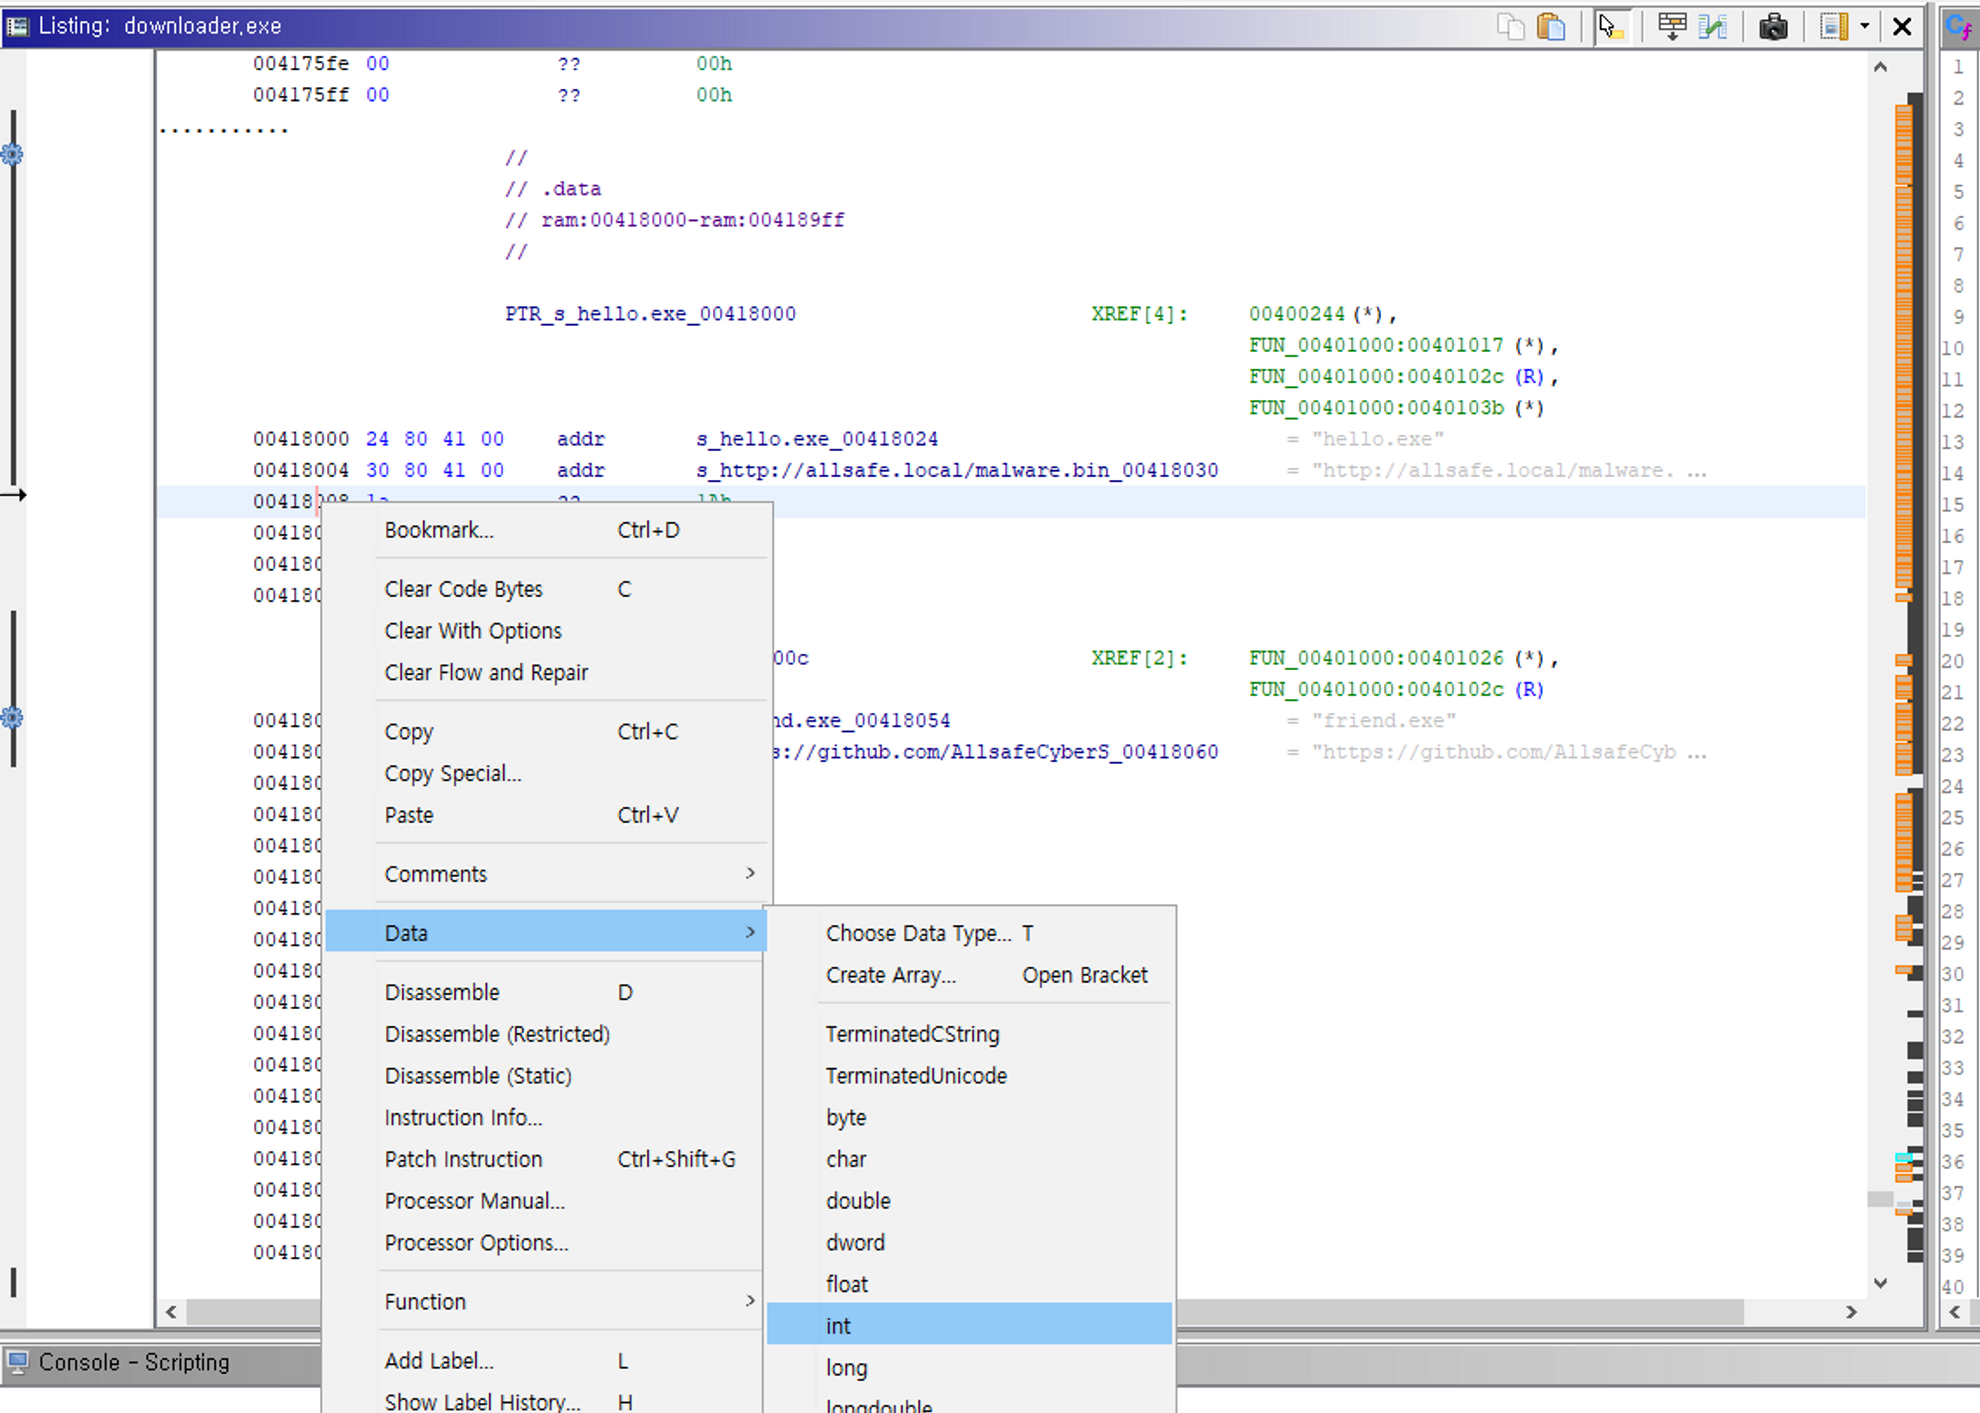Choose Copy Special... menu item
The image size is (1980, 1413).
coord(546,773)
